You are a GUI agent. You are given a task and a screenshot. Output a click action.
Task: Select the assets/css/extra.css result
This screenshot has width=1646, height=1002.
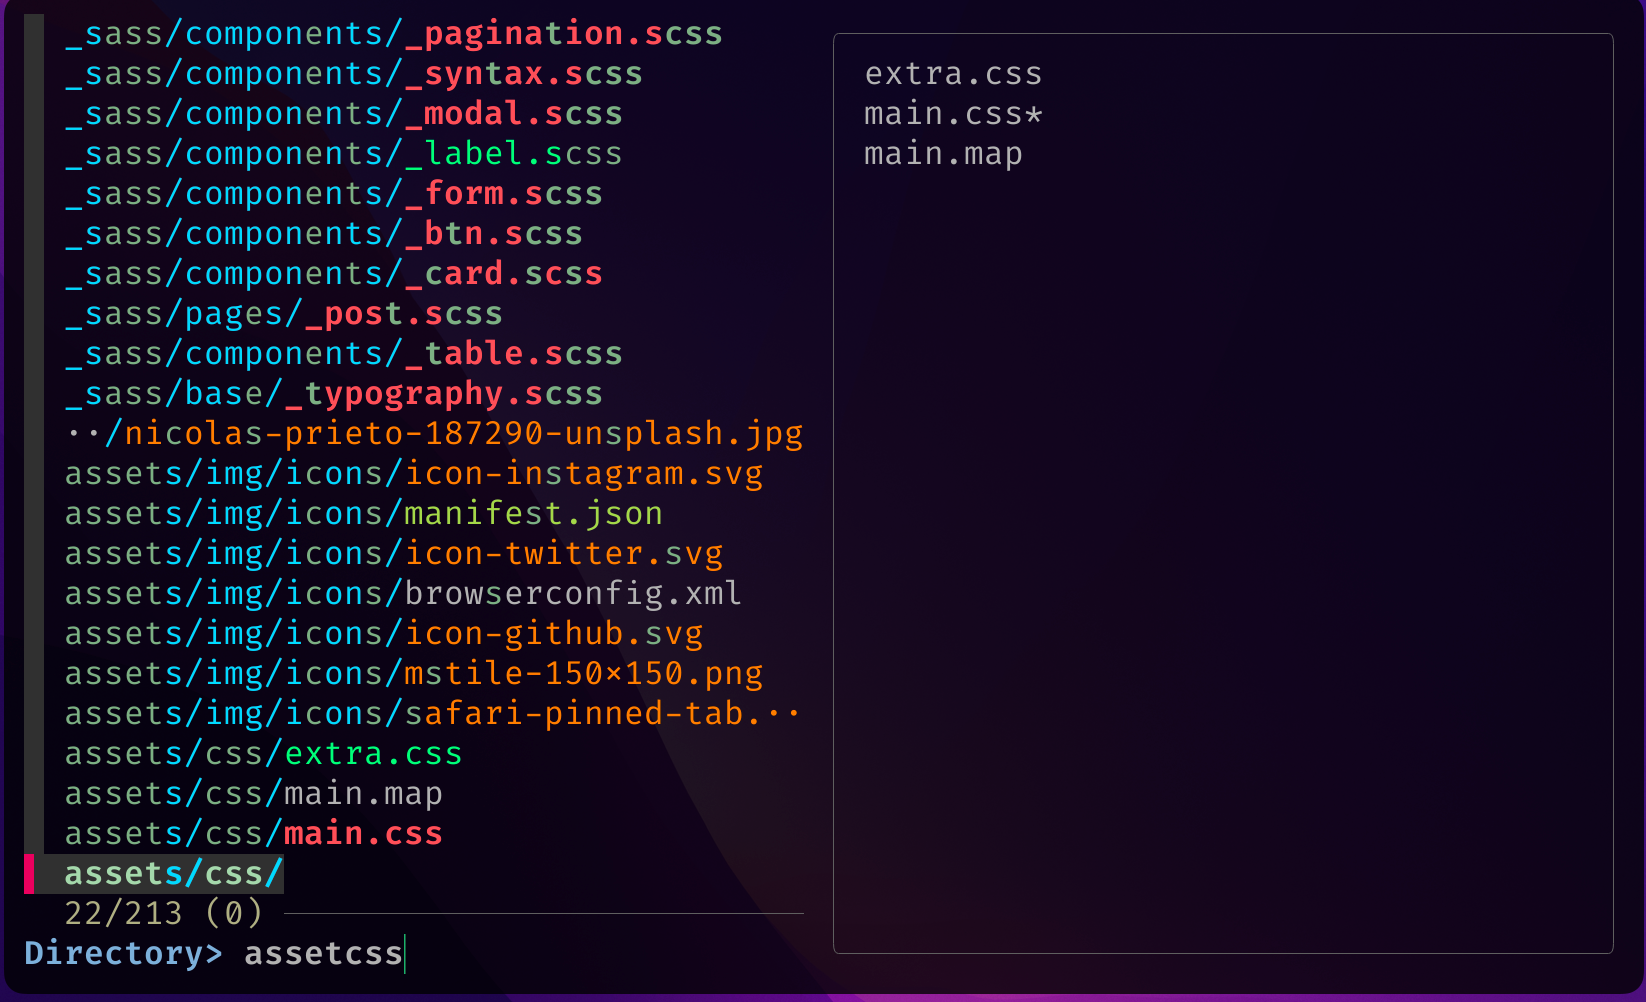[x=263, y=754]
